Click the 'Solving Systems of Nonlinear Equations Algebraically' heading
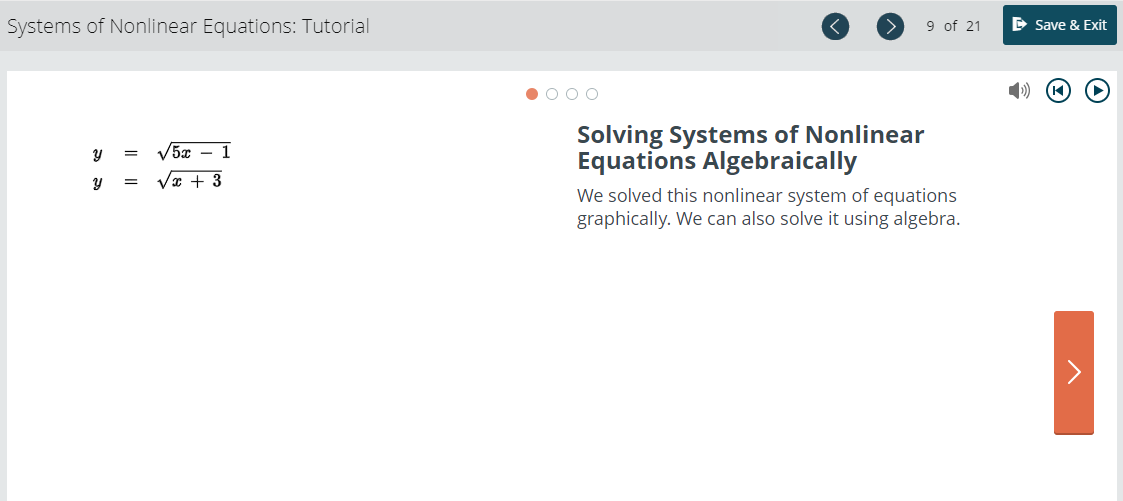 click(x=751, y=147)
